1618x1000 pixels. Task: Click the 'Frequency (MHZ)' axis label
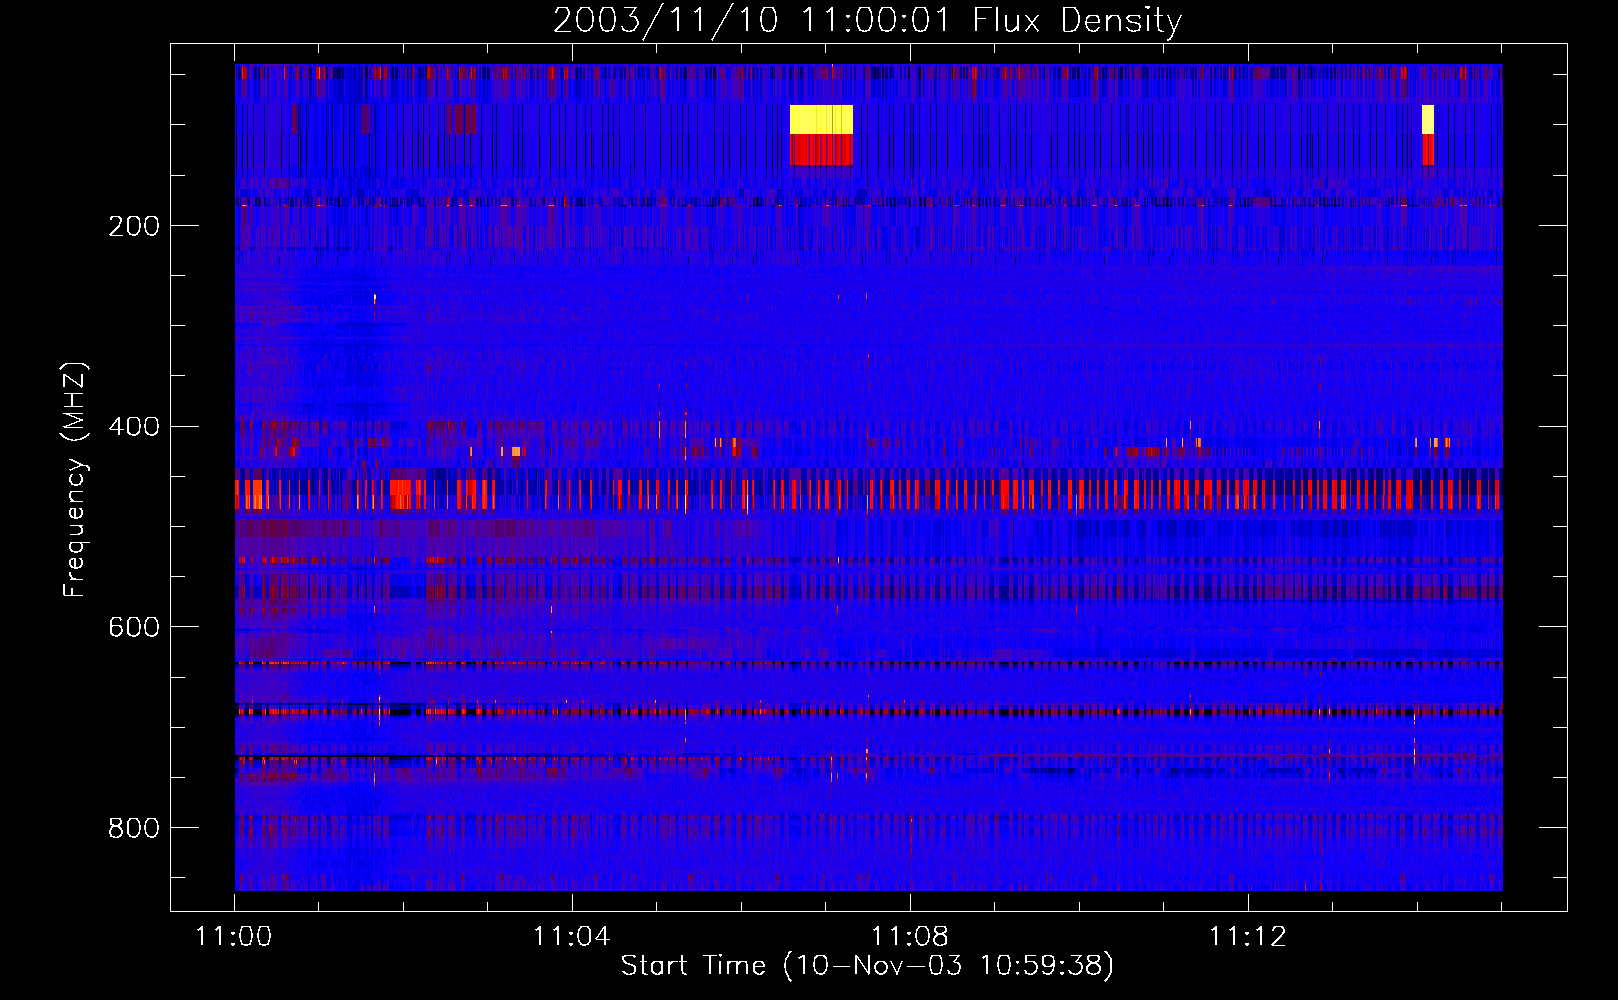75,480
